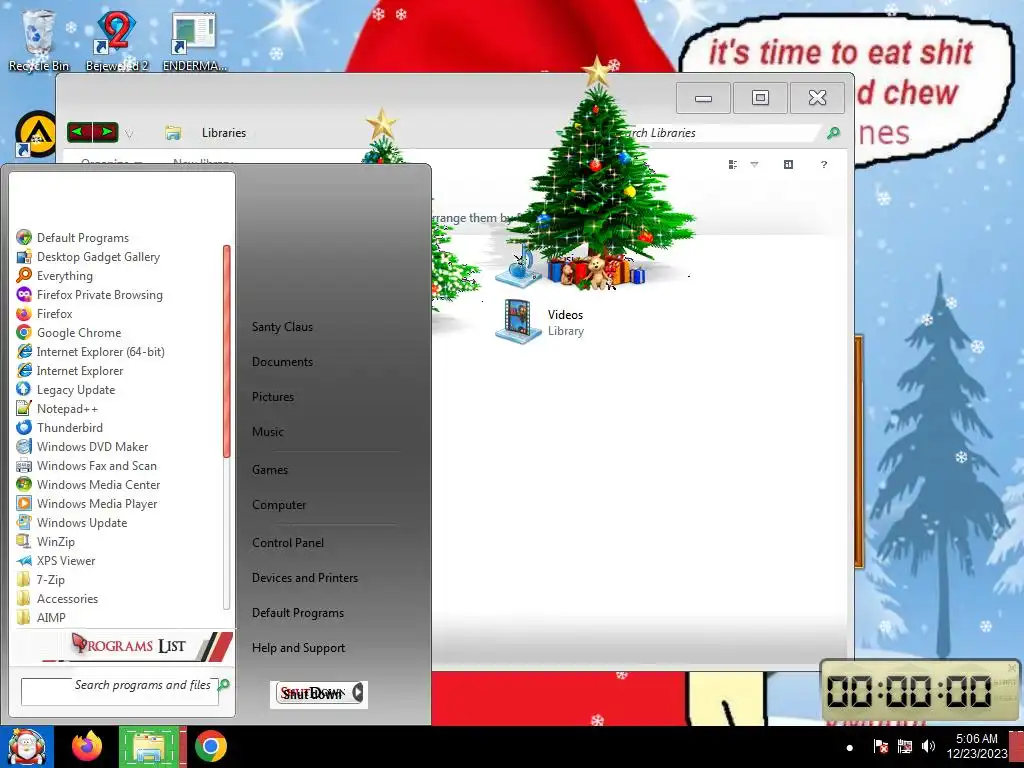Start Windows DVD Maker
The image size is (1024, 768).
[82, 446]
